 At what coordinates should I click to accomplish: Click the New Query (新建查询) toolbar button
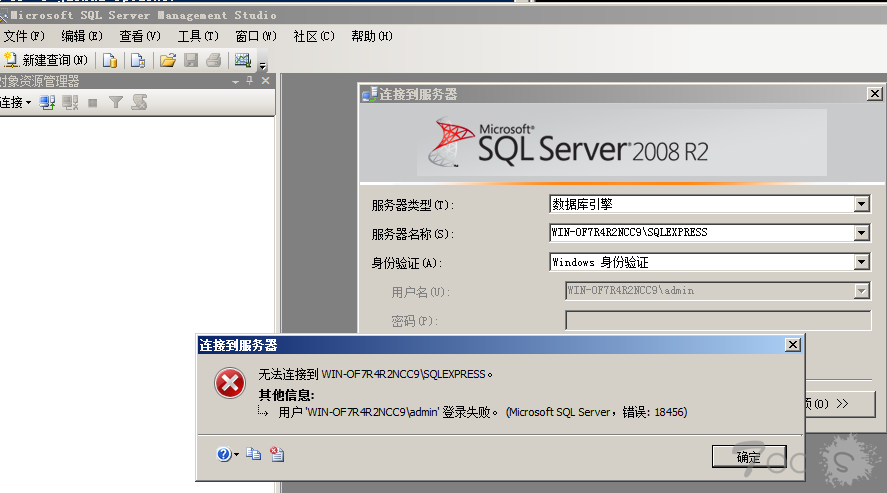tap(45, 60)
